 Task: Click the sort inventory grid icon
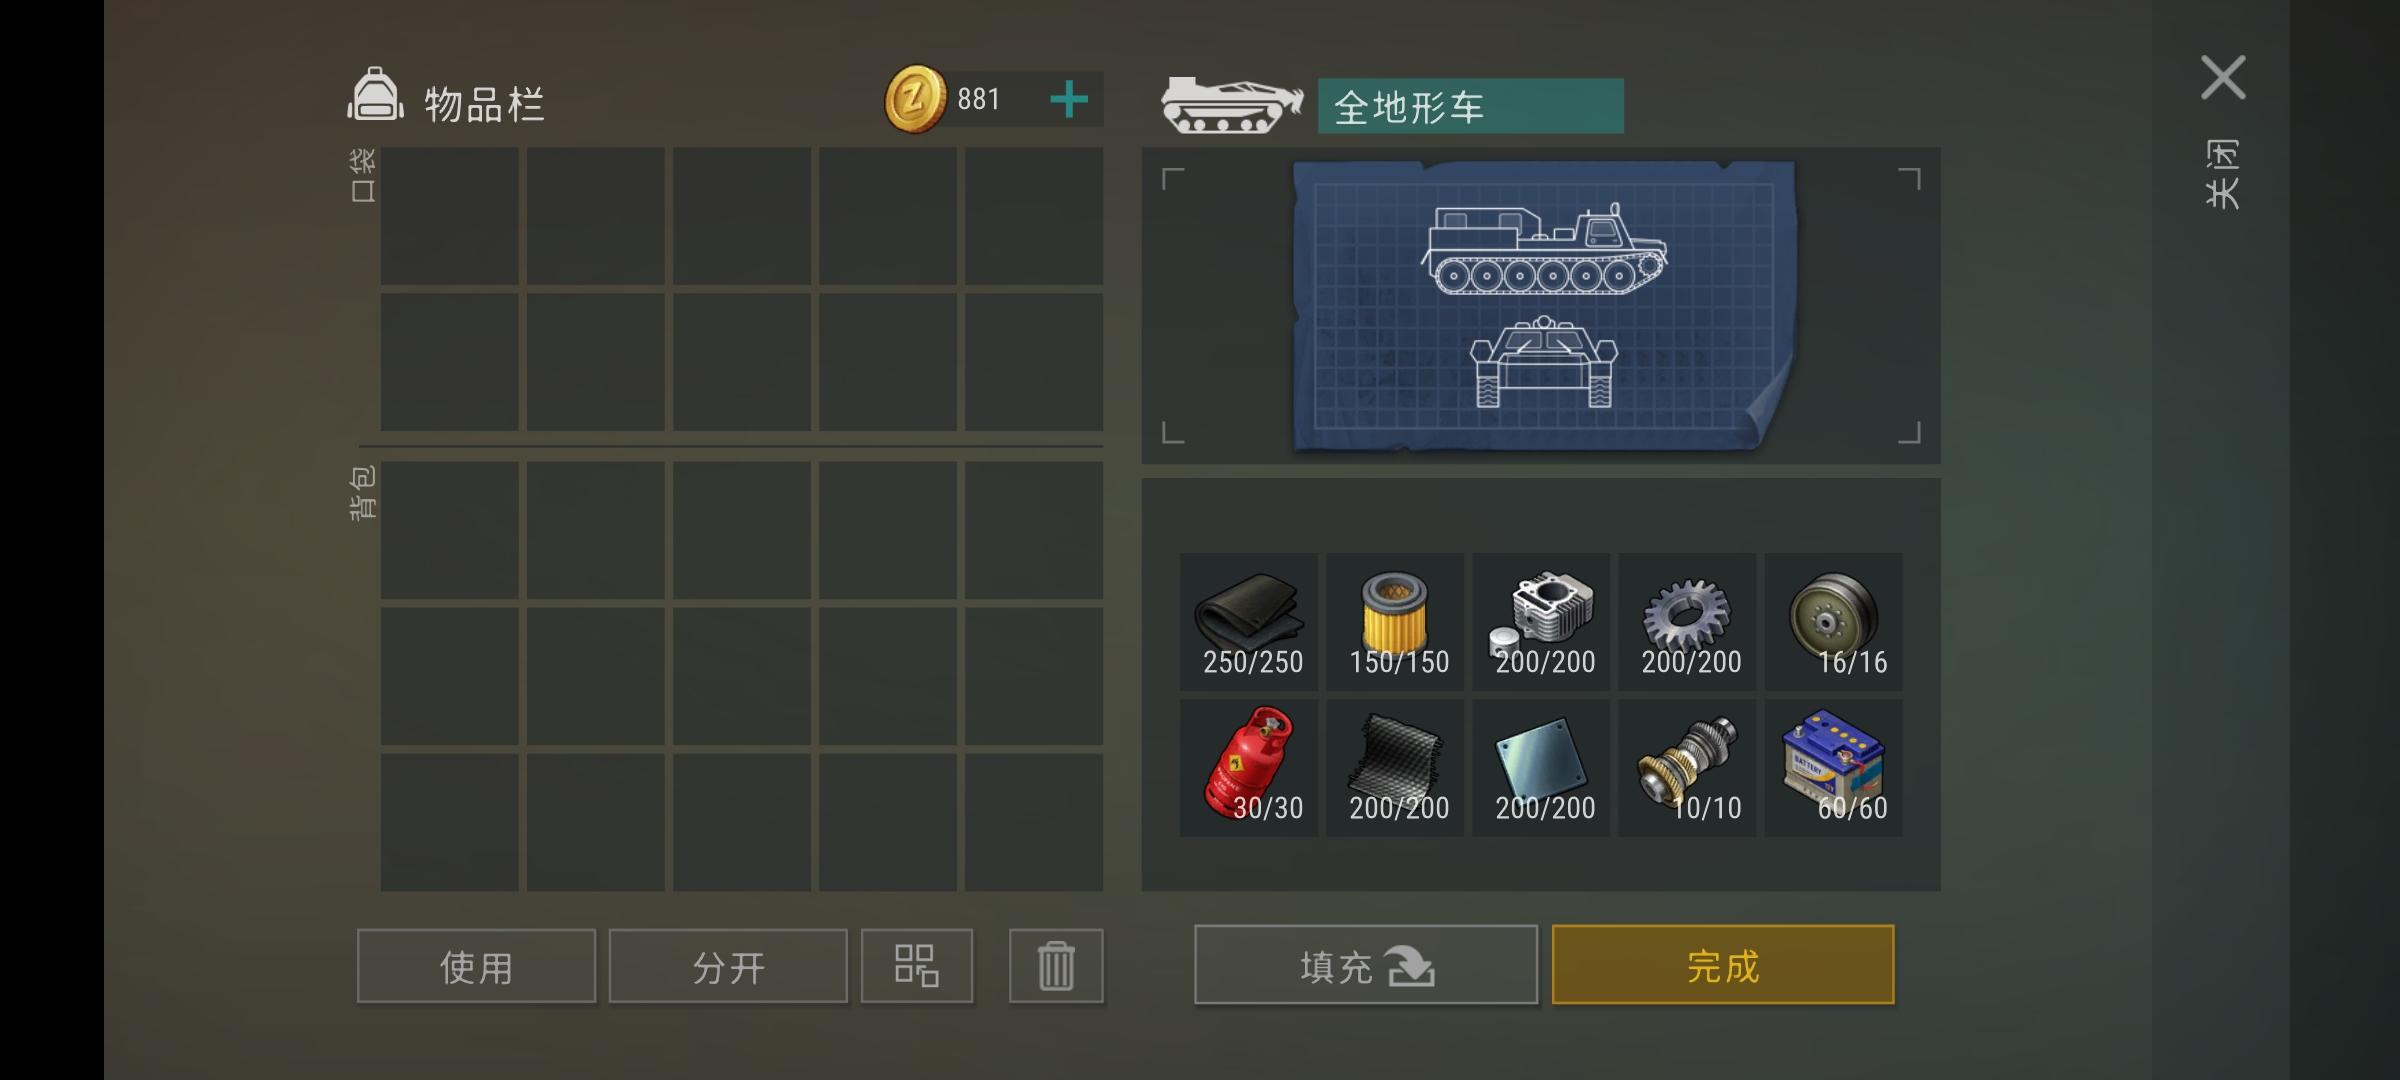[x=917, y=966]
